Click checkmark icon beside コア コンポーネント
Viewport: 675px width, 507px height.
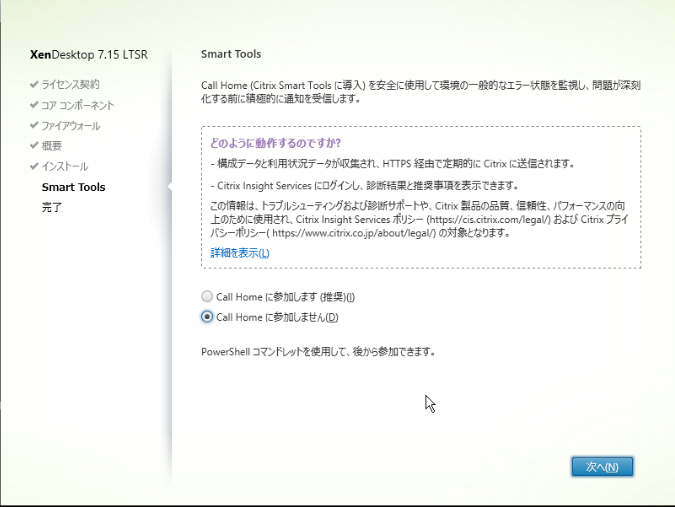click(34, 105)
